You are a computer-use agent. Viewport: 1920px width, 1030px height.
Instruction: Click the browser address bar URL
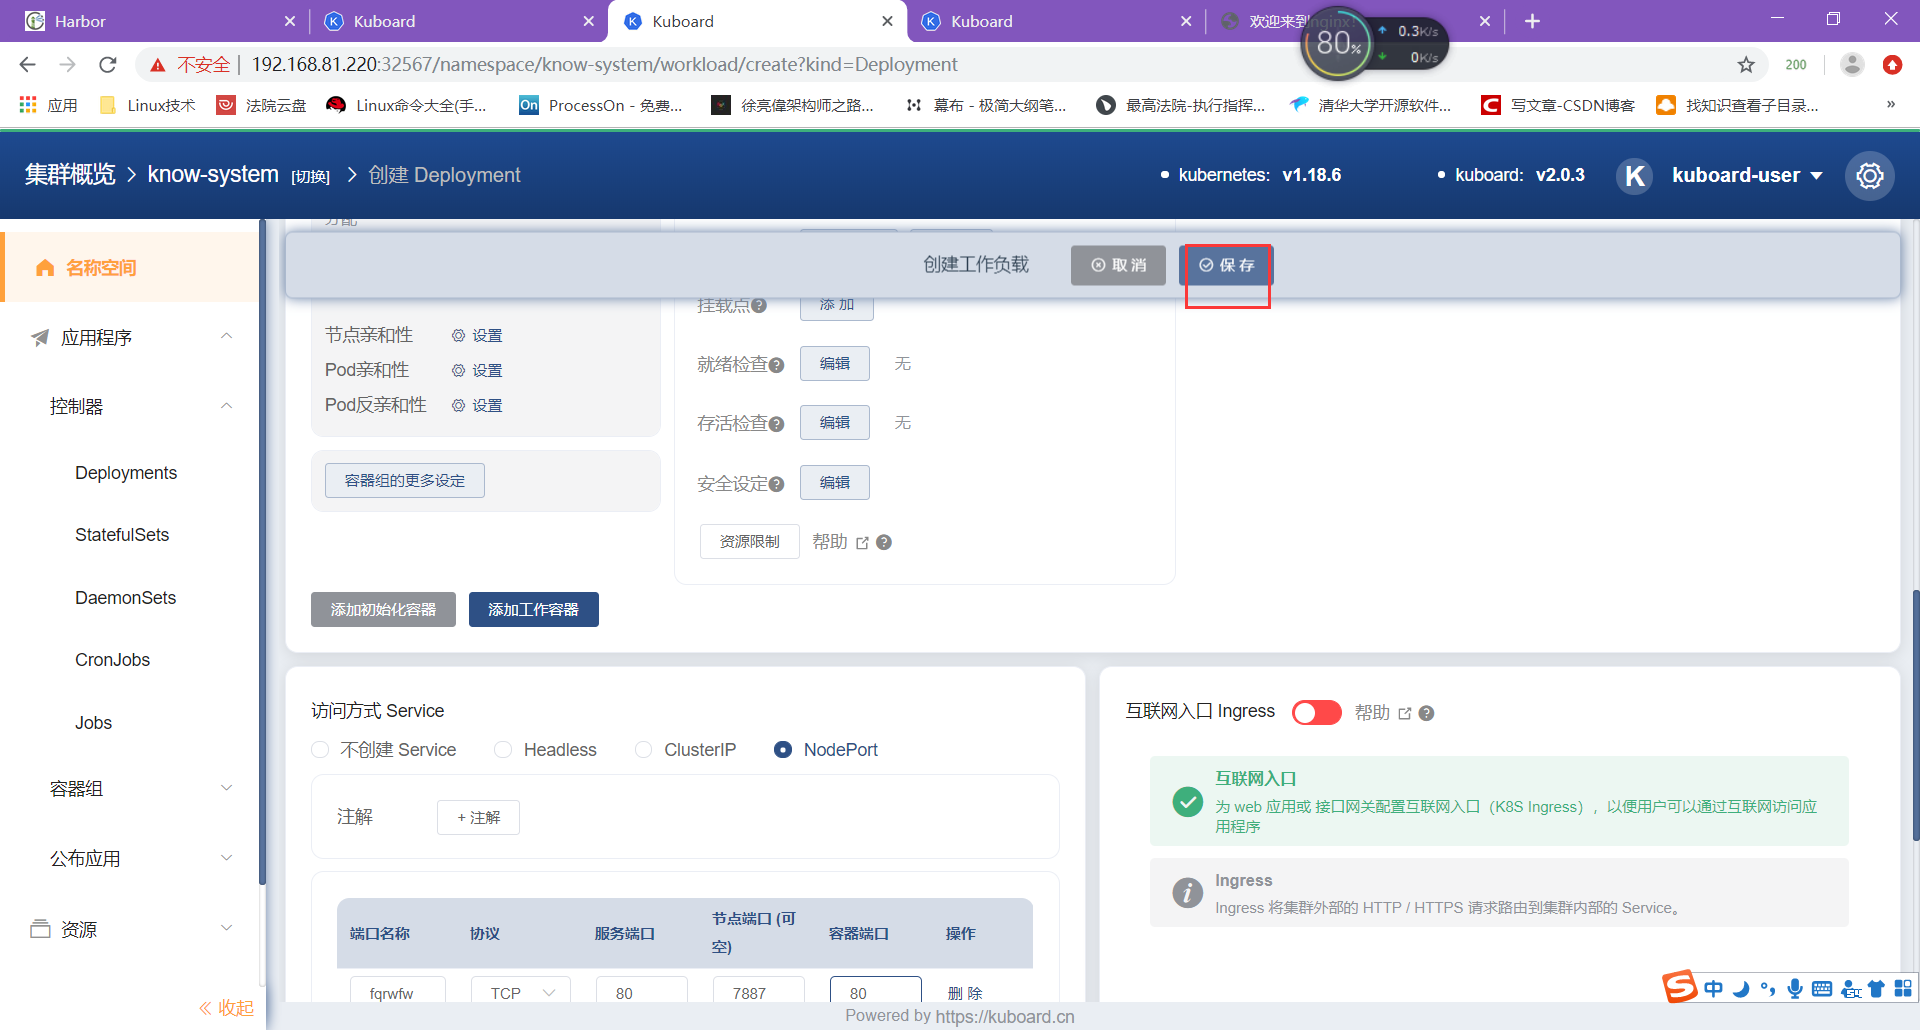click(x=604, y=65)
